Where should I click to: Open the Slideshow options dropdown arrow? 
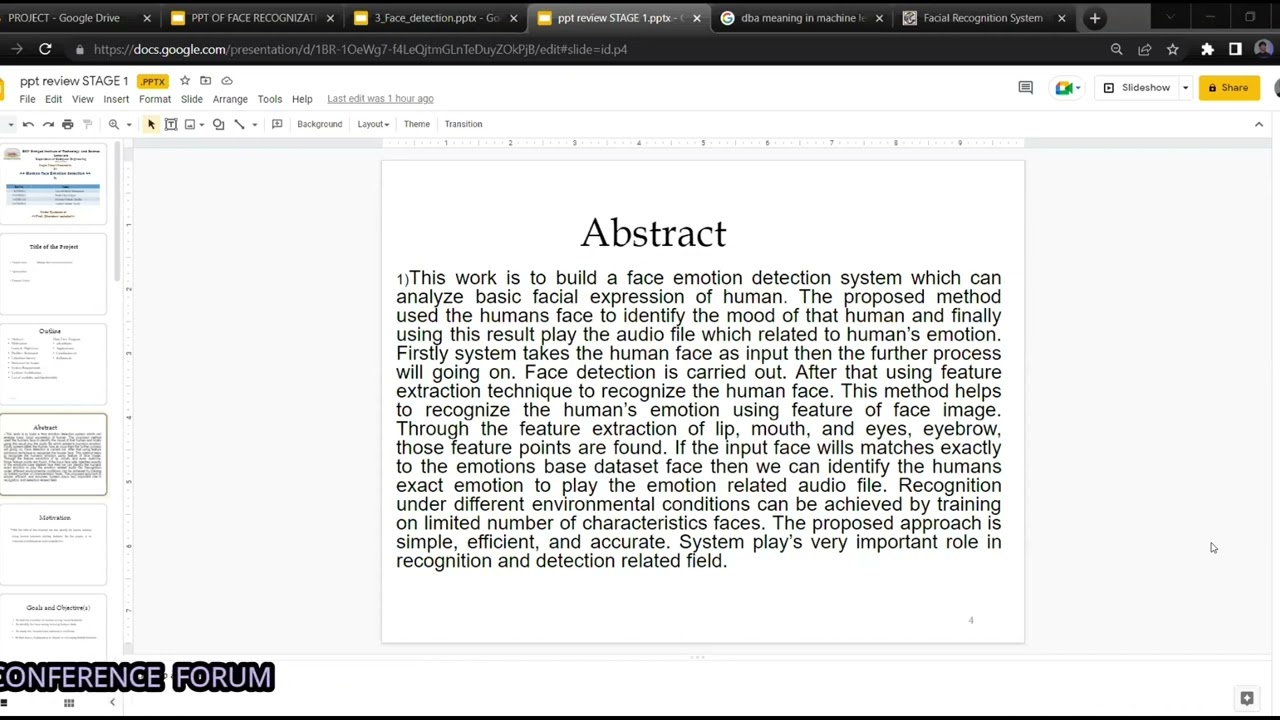1185,88
